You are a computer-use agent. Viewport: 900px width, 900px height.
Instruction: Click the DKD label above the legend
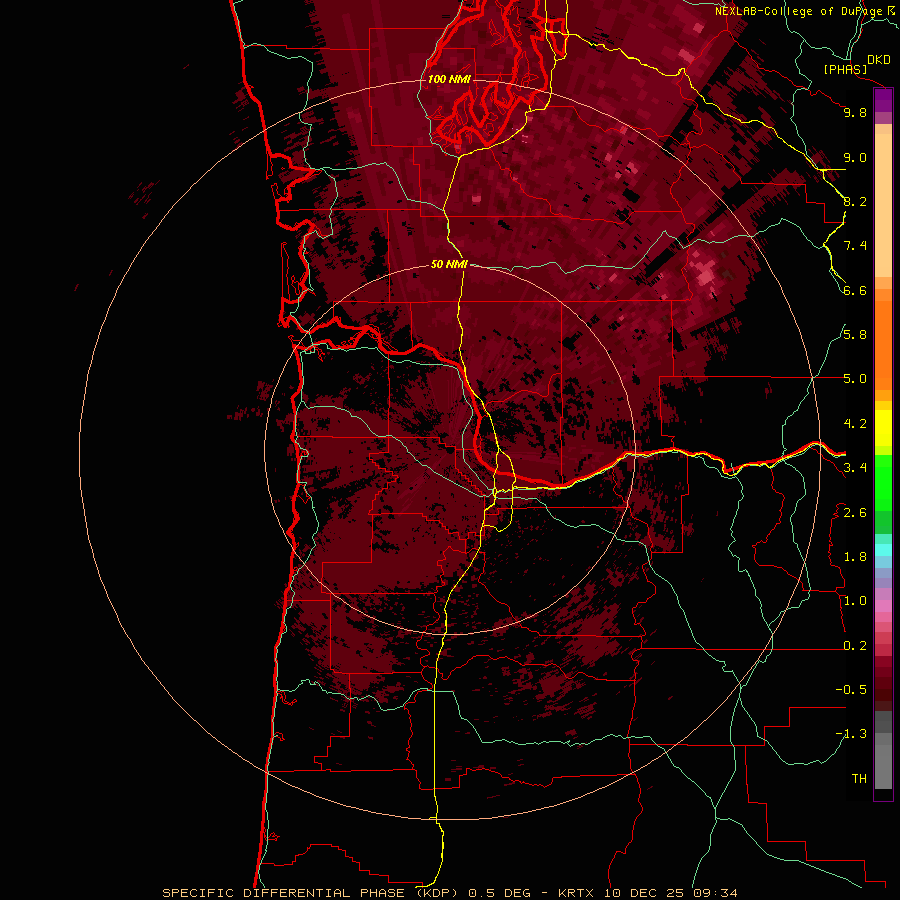[x=879, y=60]
